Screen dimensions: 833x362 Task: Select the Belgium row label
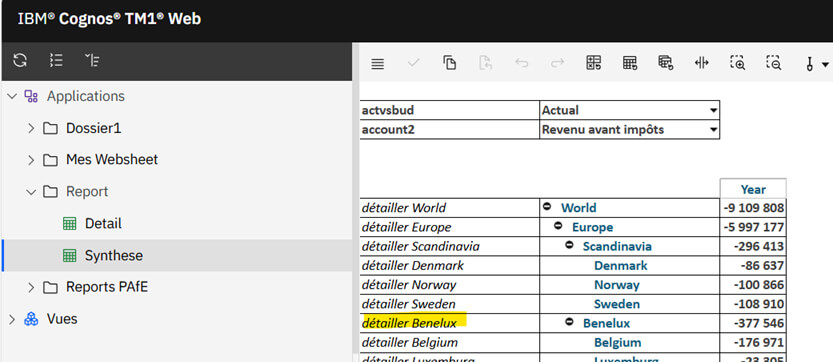(617, 342)
